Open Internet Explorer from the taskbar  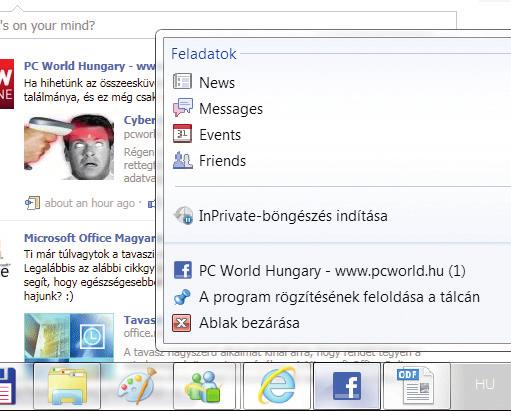(x=277, y=386)
